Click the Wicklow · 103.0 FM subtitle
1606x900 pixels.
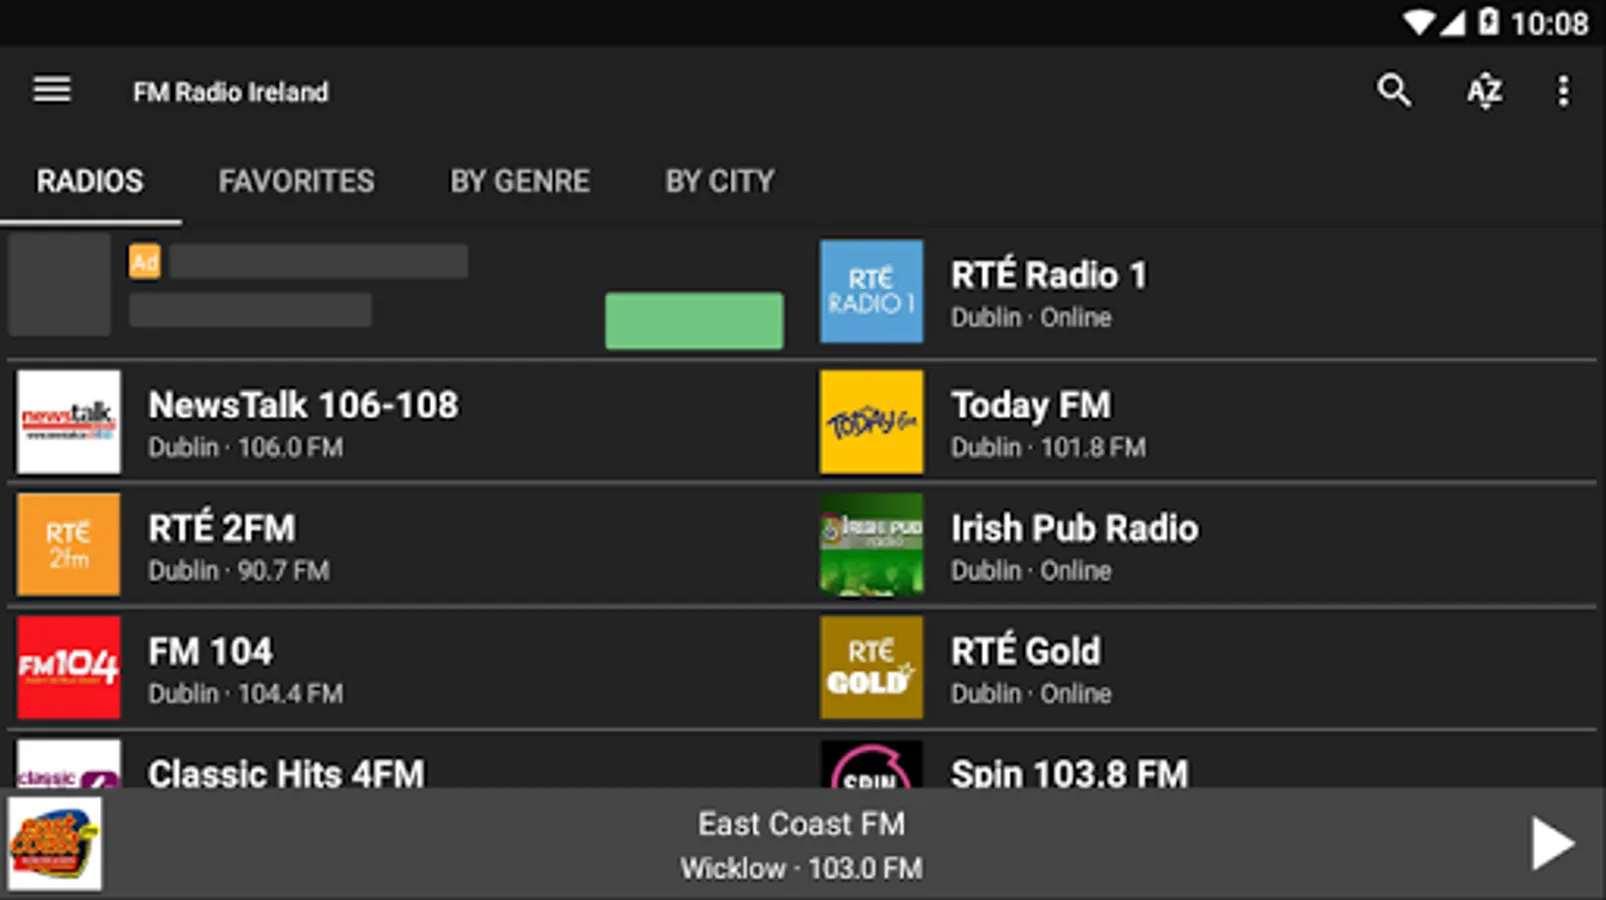(802, 868)
